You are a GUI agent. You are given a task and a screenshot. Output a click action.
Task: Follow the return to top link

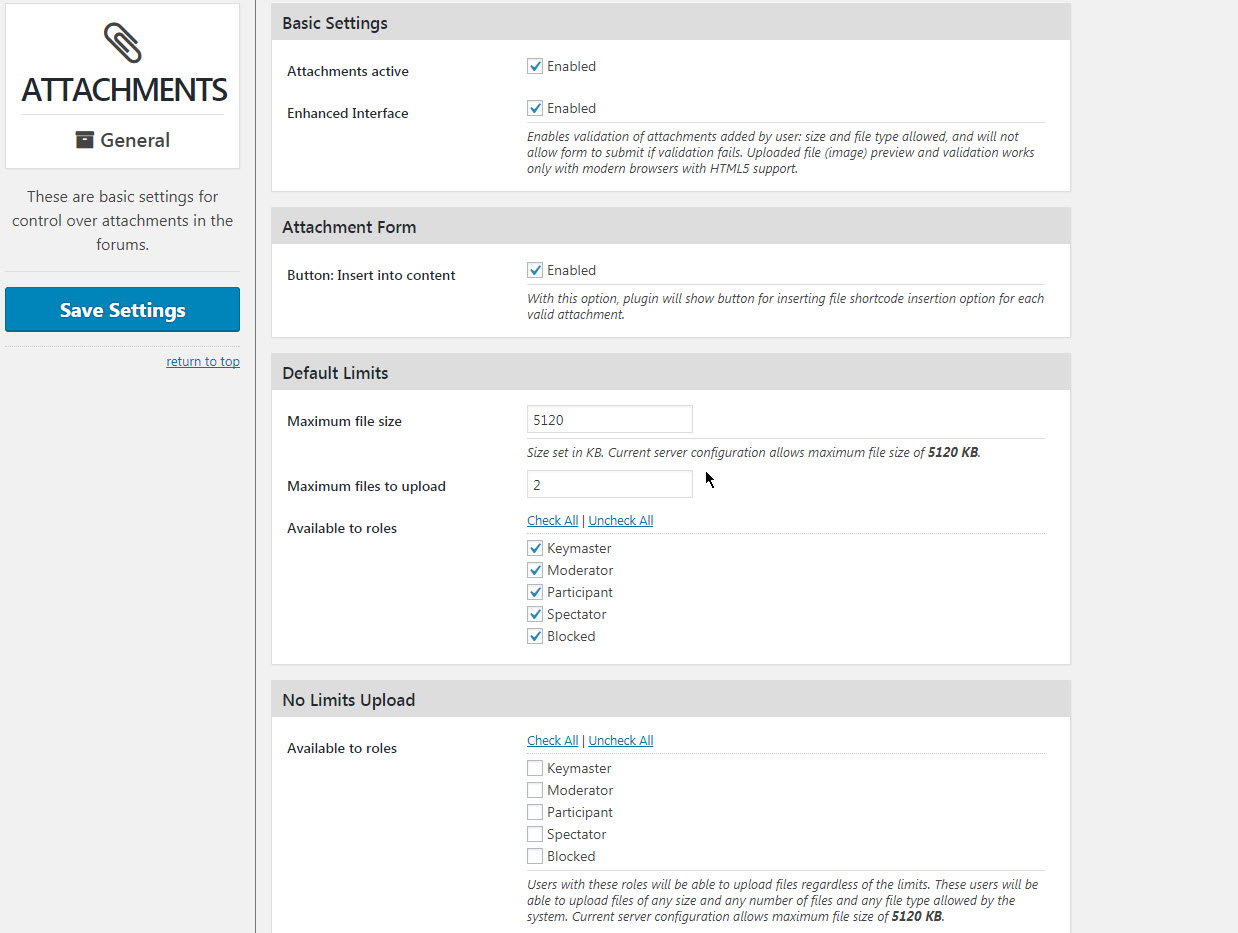[203, 362]
